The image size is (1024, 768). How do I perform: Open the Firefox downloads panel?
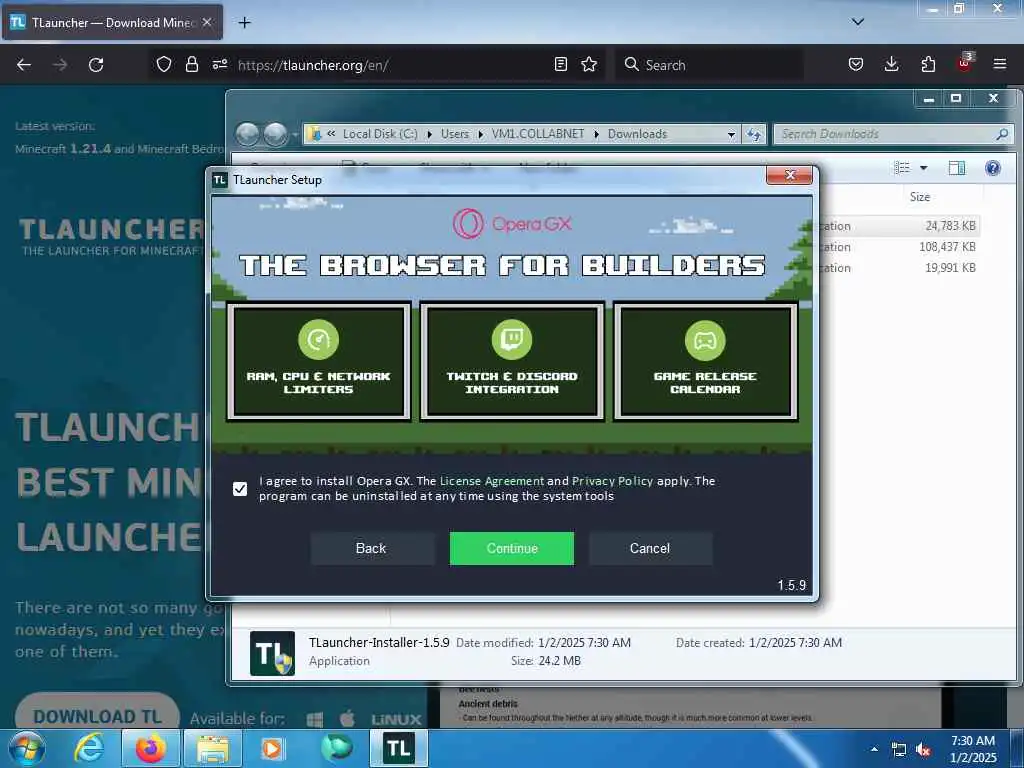(x=891, y=64)
